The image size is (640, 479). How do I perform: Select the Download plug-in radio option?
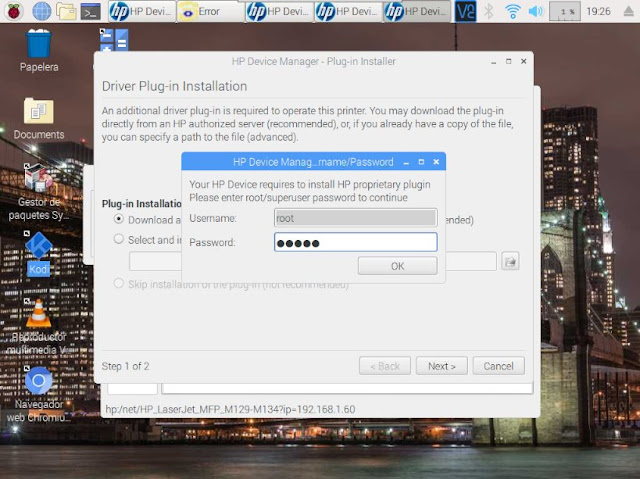pos(118,219)
